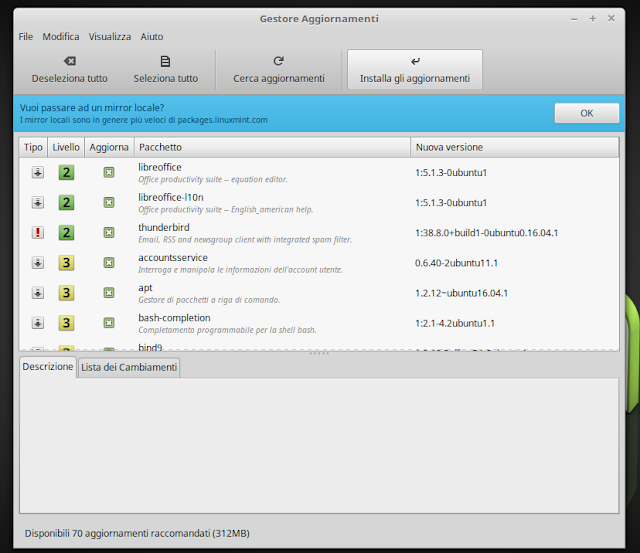Uncheck the accountsservice update checkbox
Viewport: 640px width, 553px height.
point(109,263)
